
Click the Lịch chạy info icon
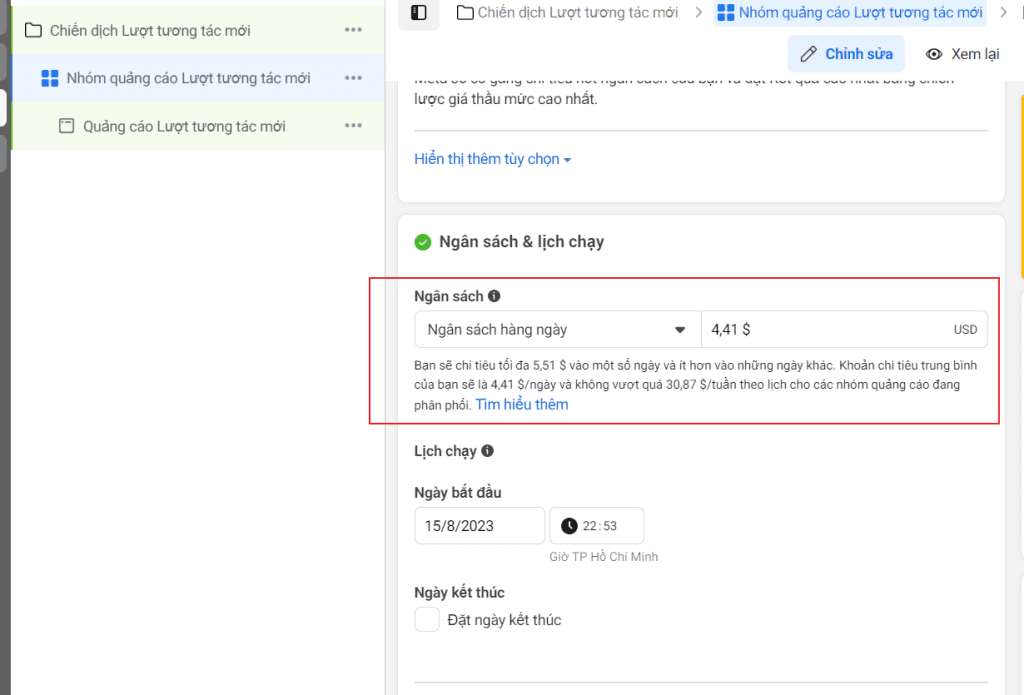tap(487, 451)
